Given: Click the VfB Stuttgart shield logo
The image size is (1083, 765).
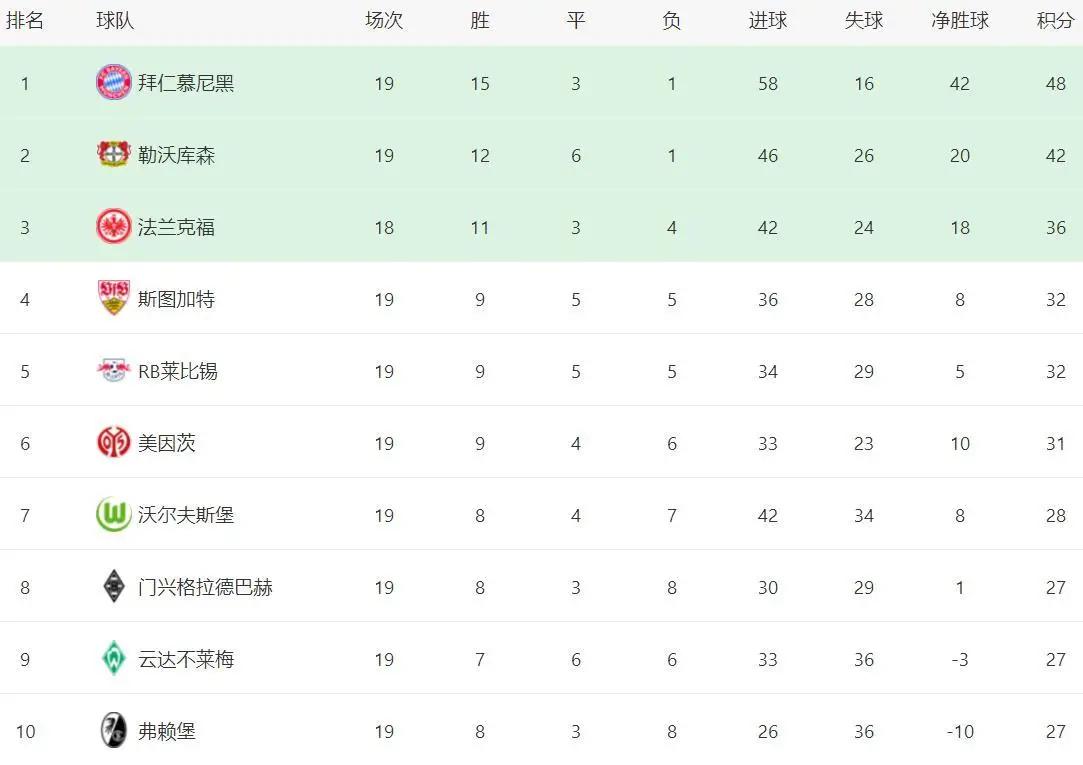Looking at the screenshot, I should (114, 298).
